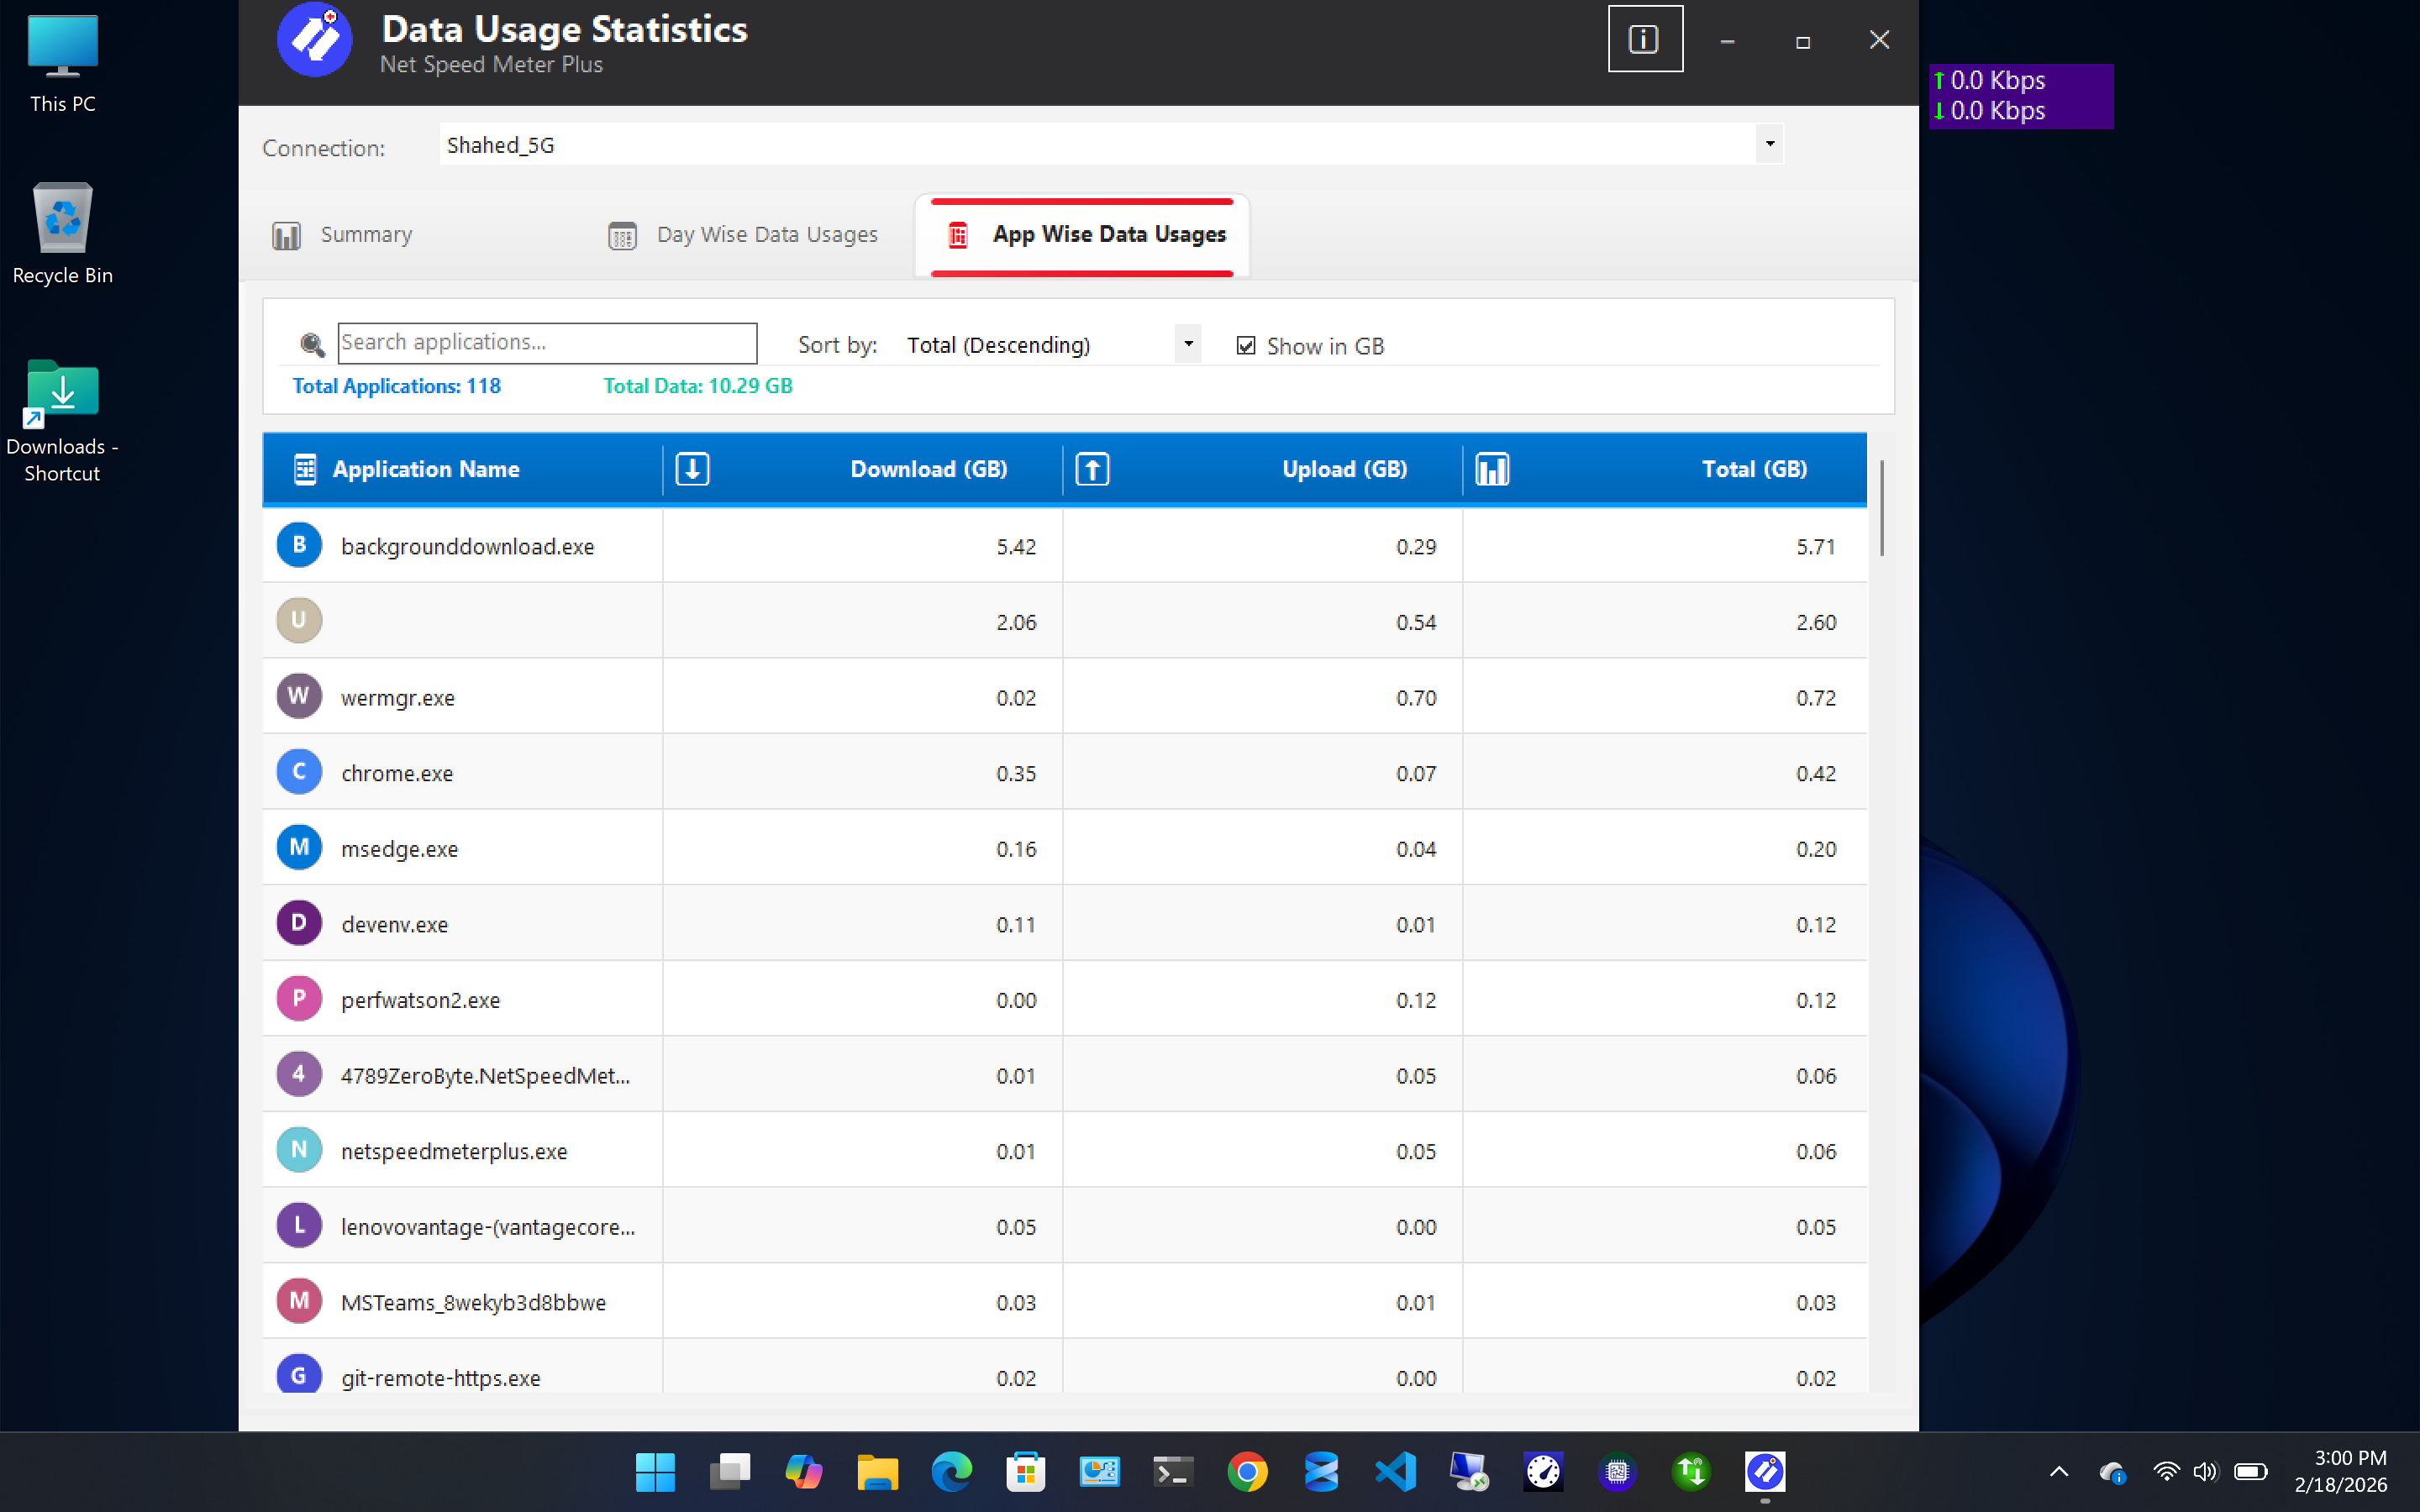Click the Windows Start button
The width and height of the screenshot is (2420, 1512).
(656, 1471)
